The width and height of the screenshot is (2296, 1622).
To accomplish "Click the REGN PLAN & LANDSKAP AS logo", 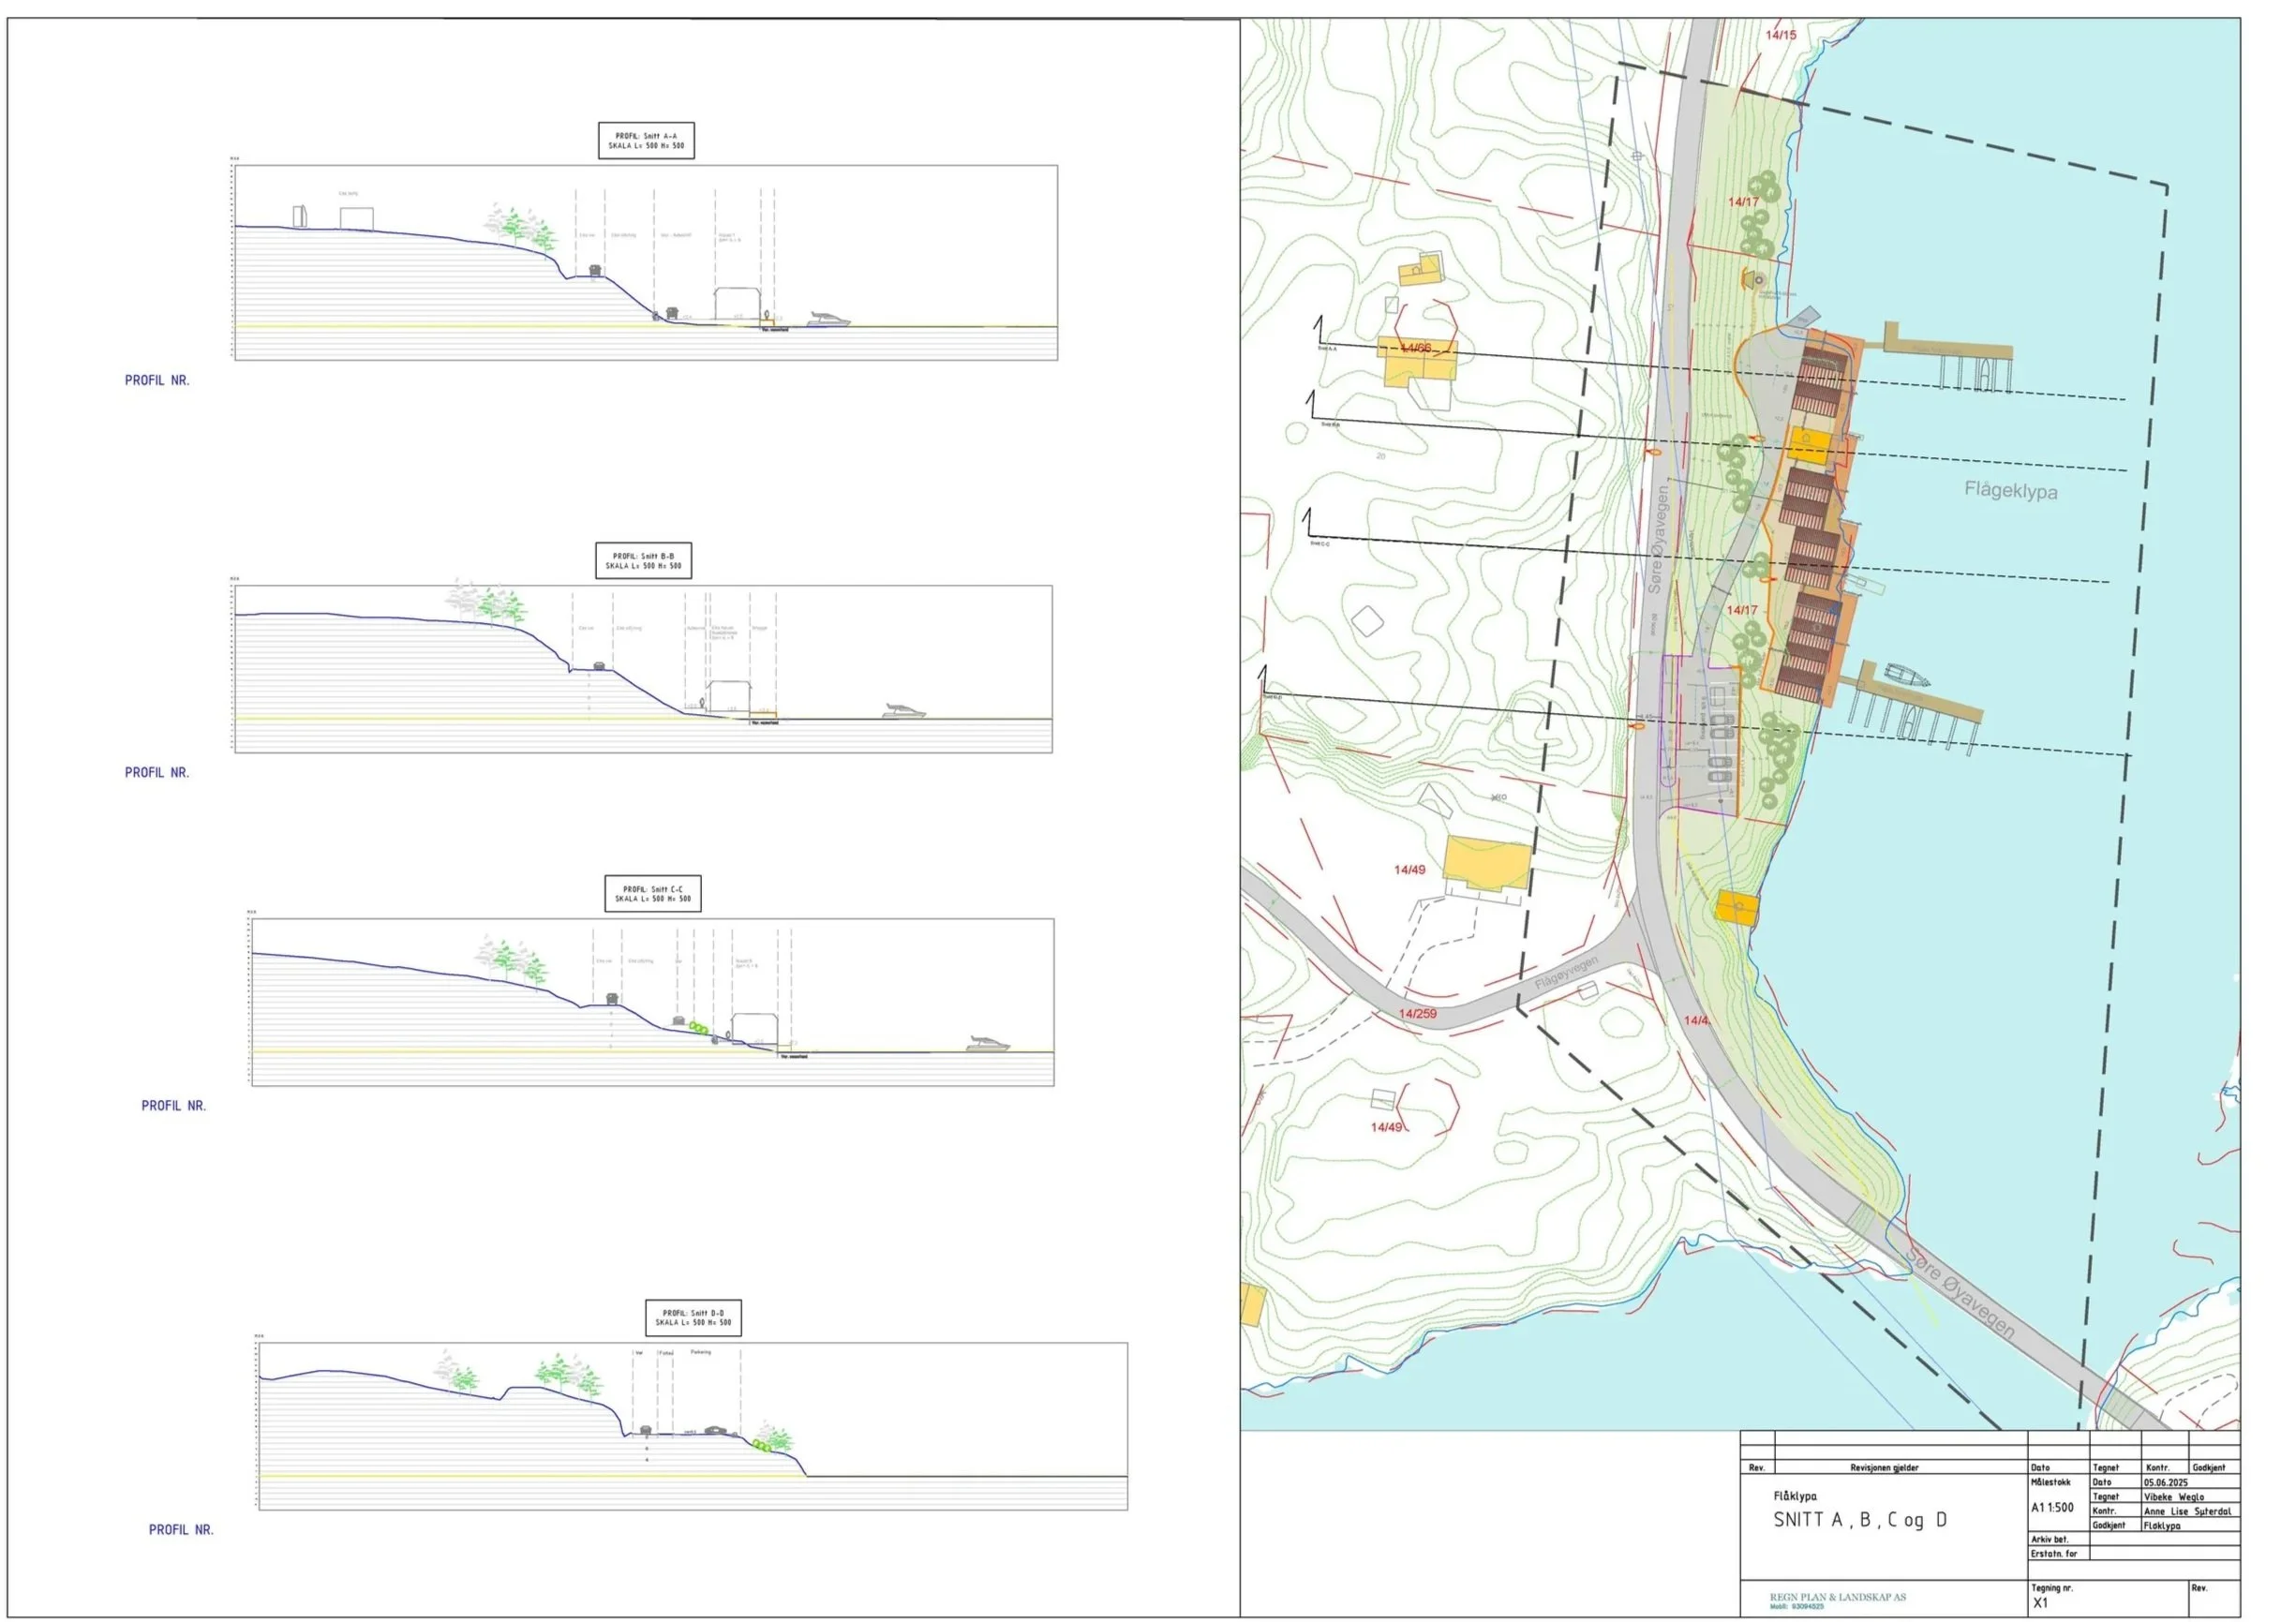I will coord(1837,1597).
